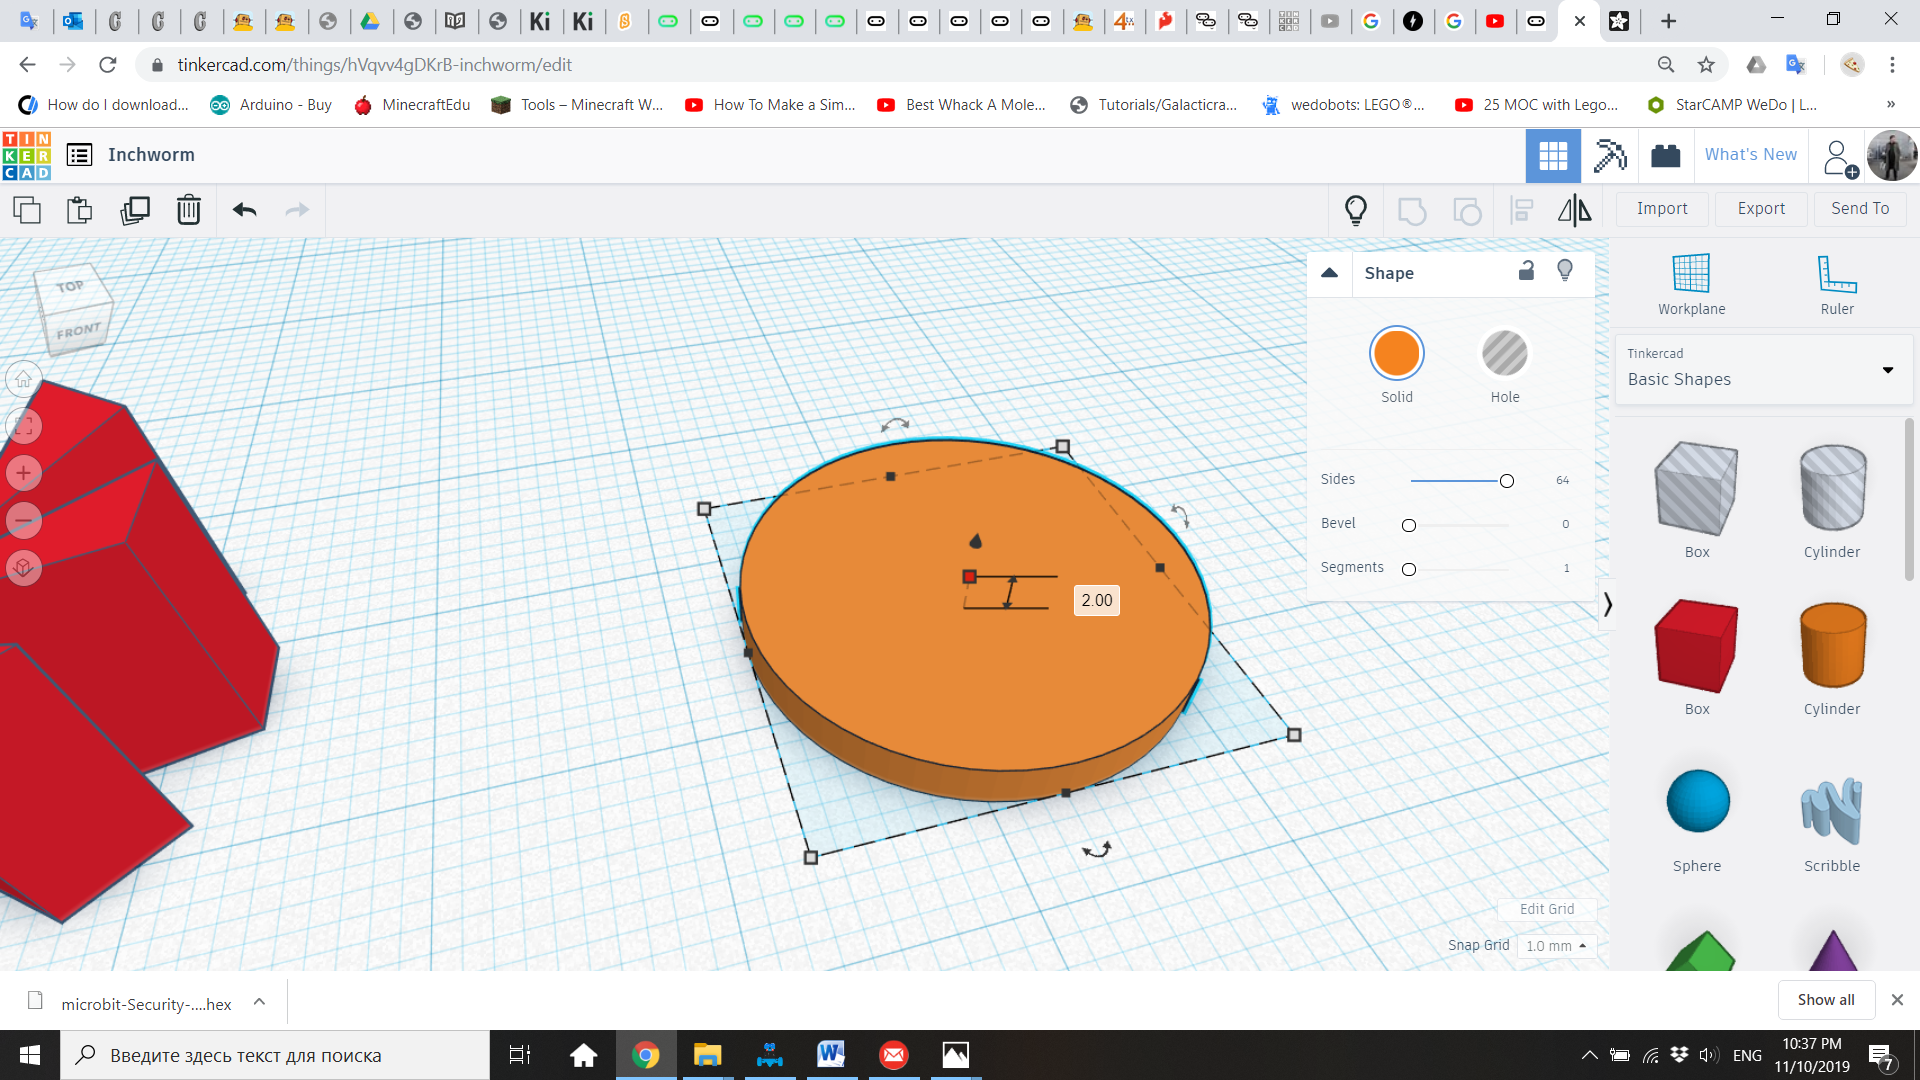Click the Export menu button
Image resolution: width=1920 pixels, height=1080 pixels.
coord(1760,208)
